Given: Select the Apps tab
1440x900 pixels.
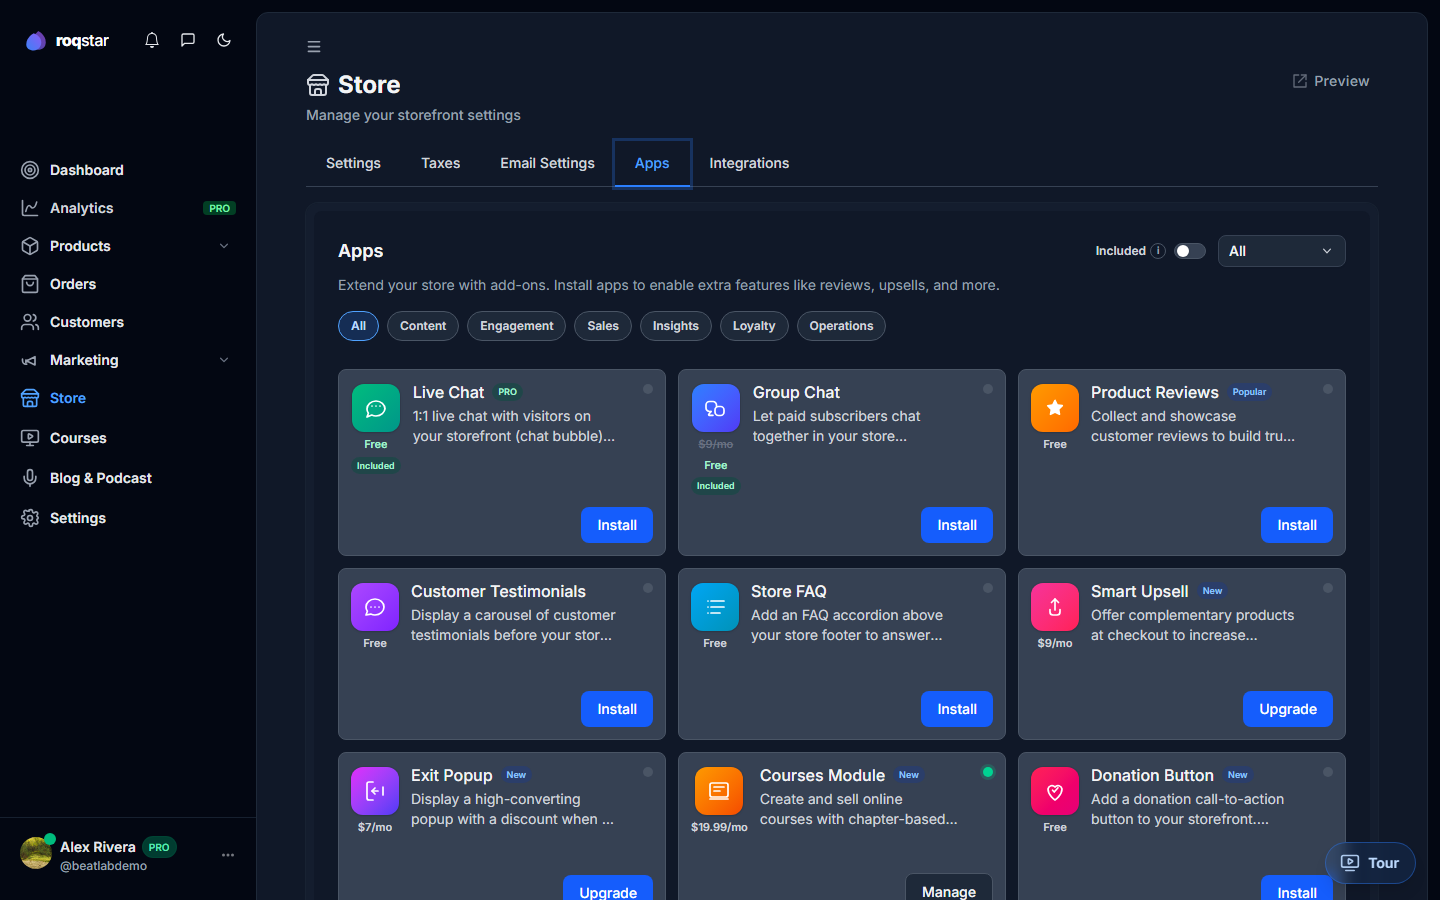Looking at the screenshot, I should [652, 163].
